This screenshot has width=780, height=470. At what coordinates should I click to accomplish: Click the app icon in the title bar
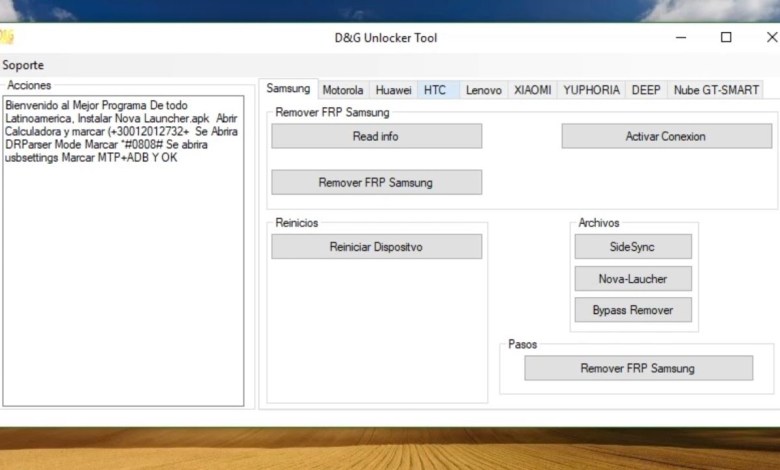click(x=7, y=38)
